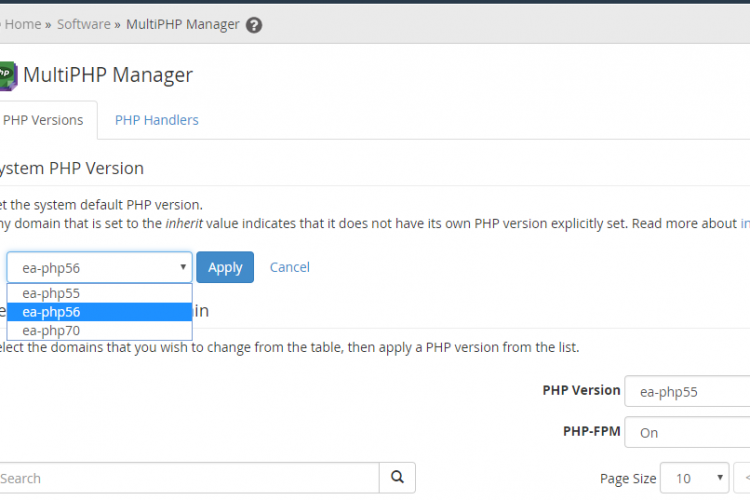The width and height of the screenshot is (750, 500).
Task: Click the MultiPHP Manager breadcrumb text
Action: tap(183, 24)
